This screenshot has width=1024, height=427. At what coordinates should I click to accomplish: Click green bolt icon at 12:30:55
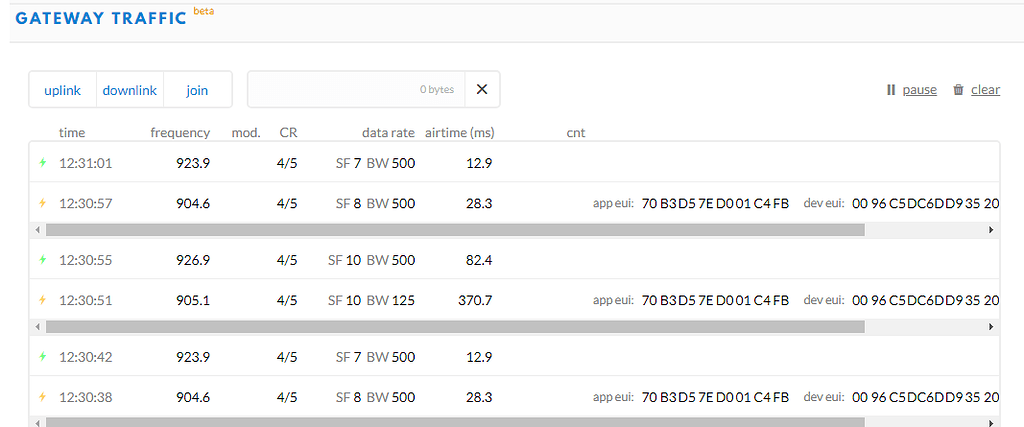pyautogui.click(x=43, y=260)
